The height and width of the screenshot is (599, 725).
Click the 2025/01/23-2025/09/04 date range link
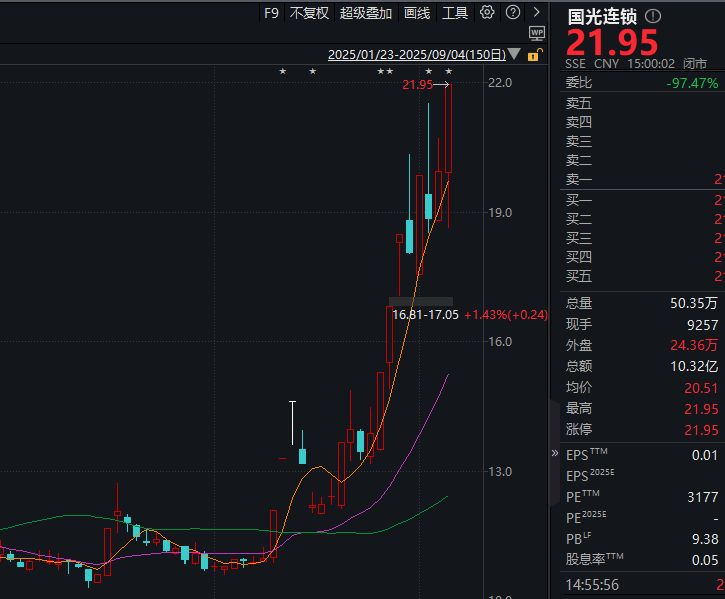[x=417, y=55]
